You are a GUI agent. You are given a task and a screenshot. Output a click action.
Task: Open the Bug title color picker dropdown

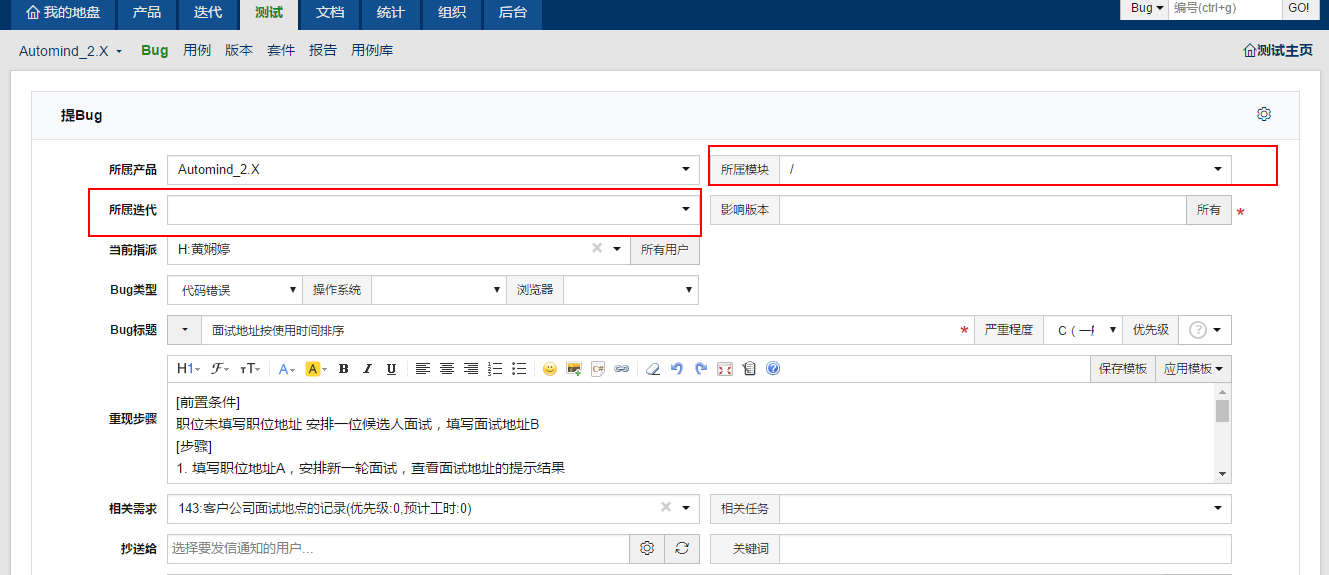185,330
